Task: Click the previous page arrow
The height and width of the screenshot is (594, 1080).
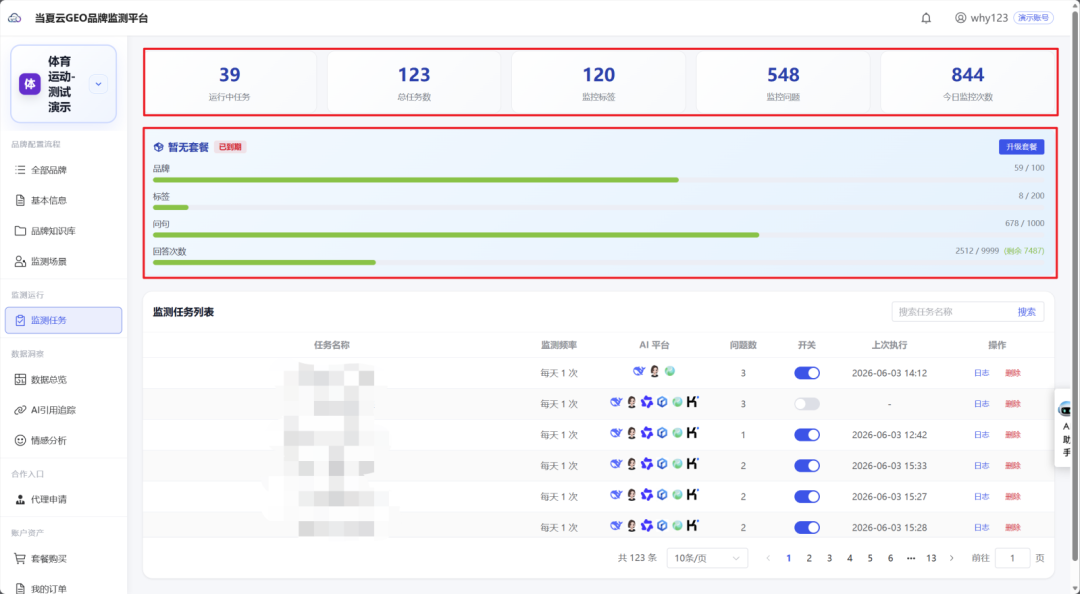Action: 768,558
